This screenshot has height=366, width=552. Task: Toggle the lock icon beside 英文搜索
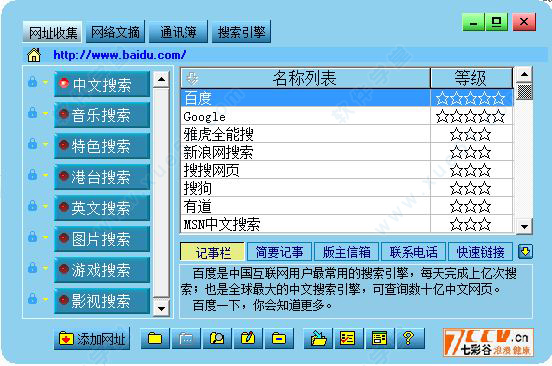click(32, 206)
